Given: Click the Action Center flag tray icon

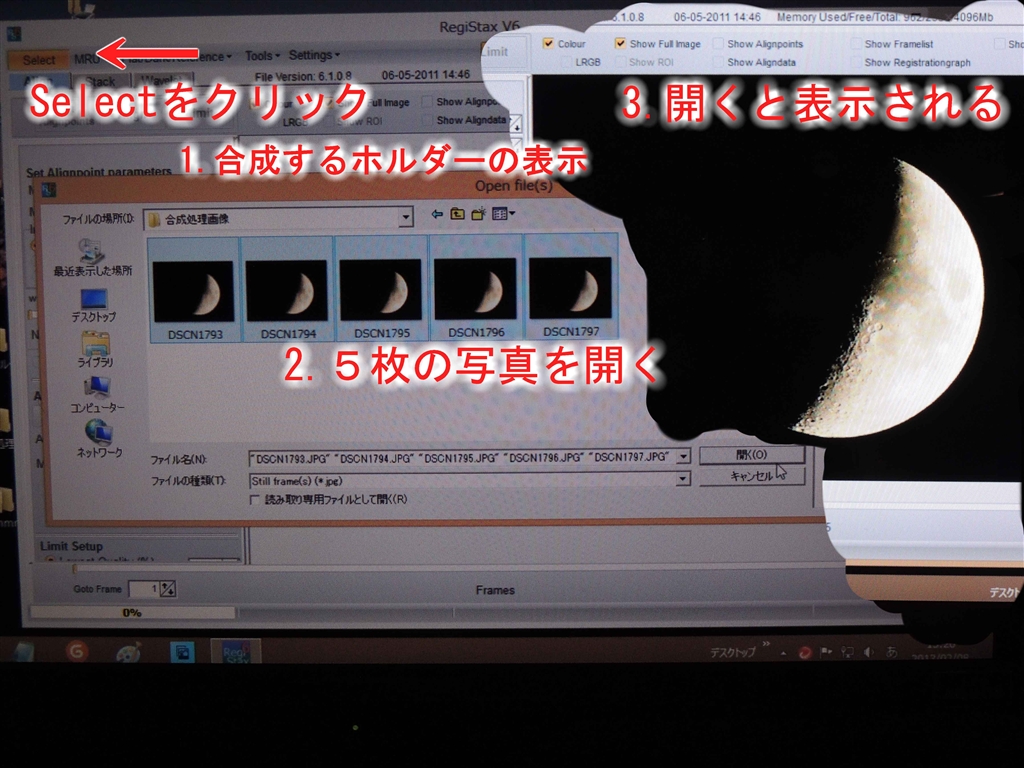Looking at the screenshot, I should pyautogui.click(x=826, y=652).
